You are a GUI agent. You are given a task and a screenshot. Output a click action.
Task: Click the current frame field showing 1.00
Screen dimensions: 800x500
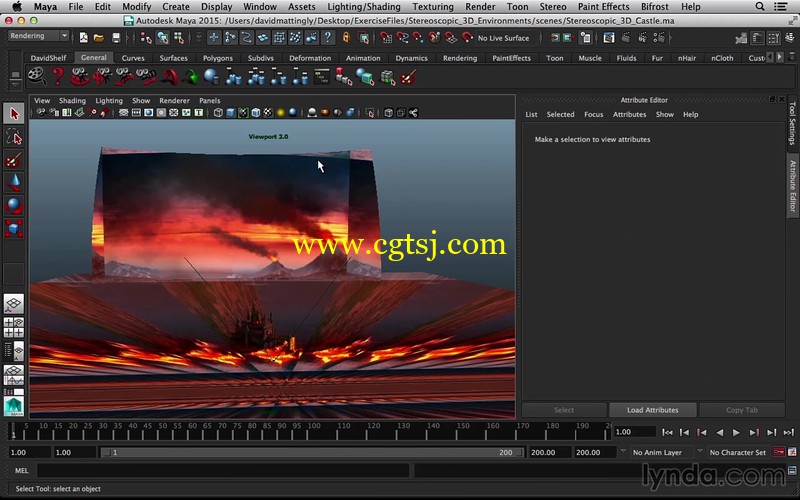tap(634, 432)
